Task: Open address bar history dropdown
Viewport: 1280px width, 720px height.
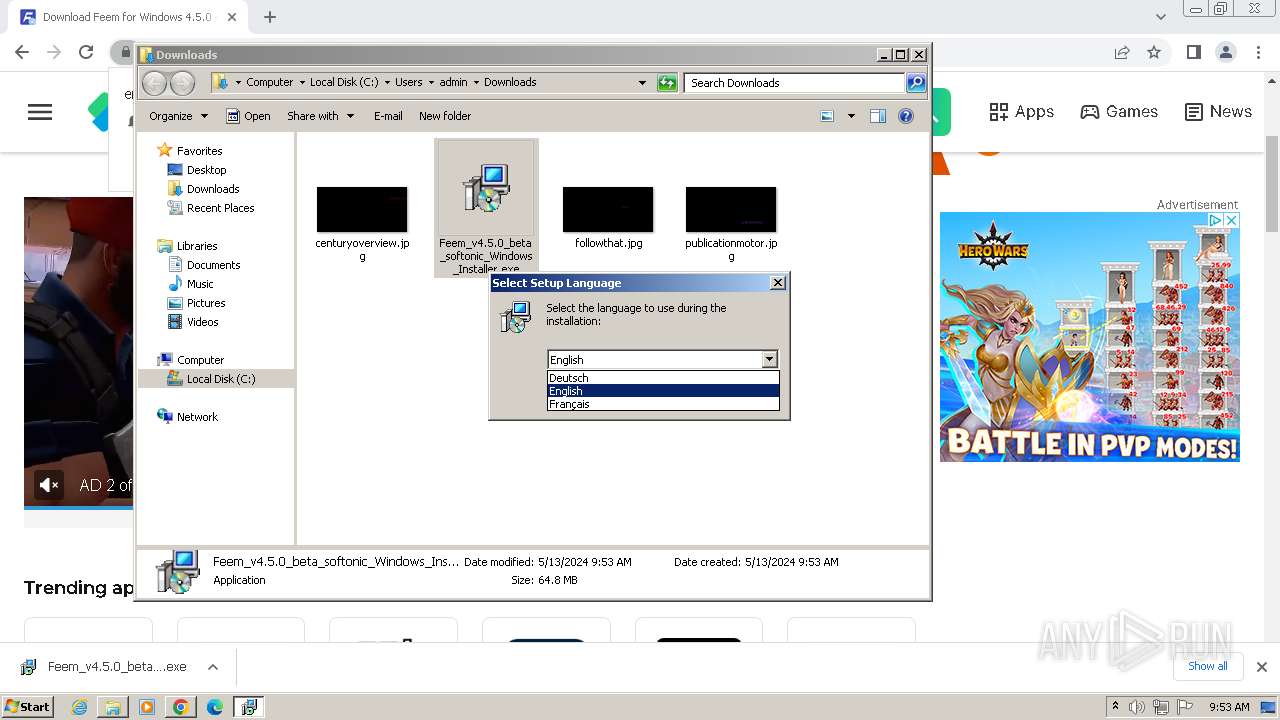Action: pos(642,83)
